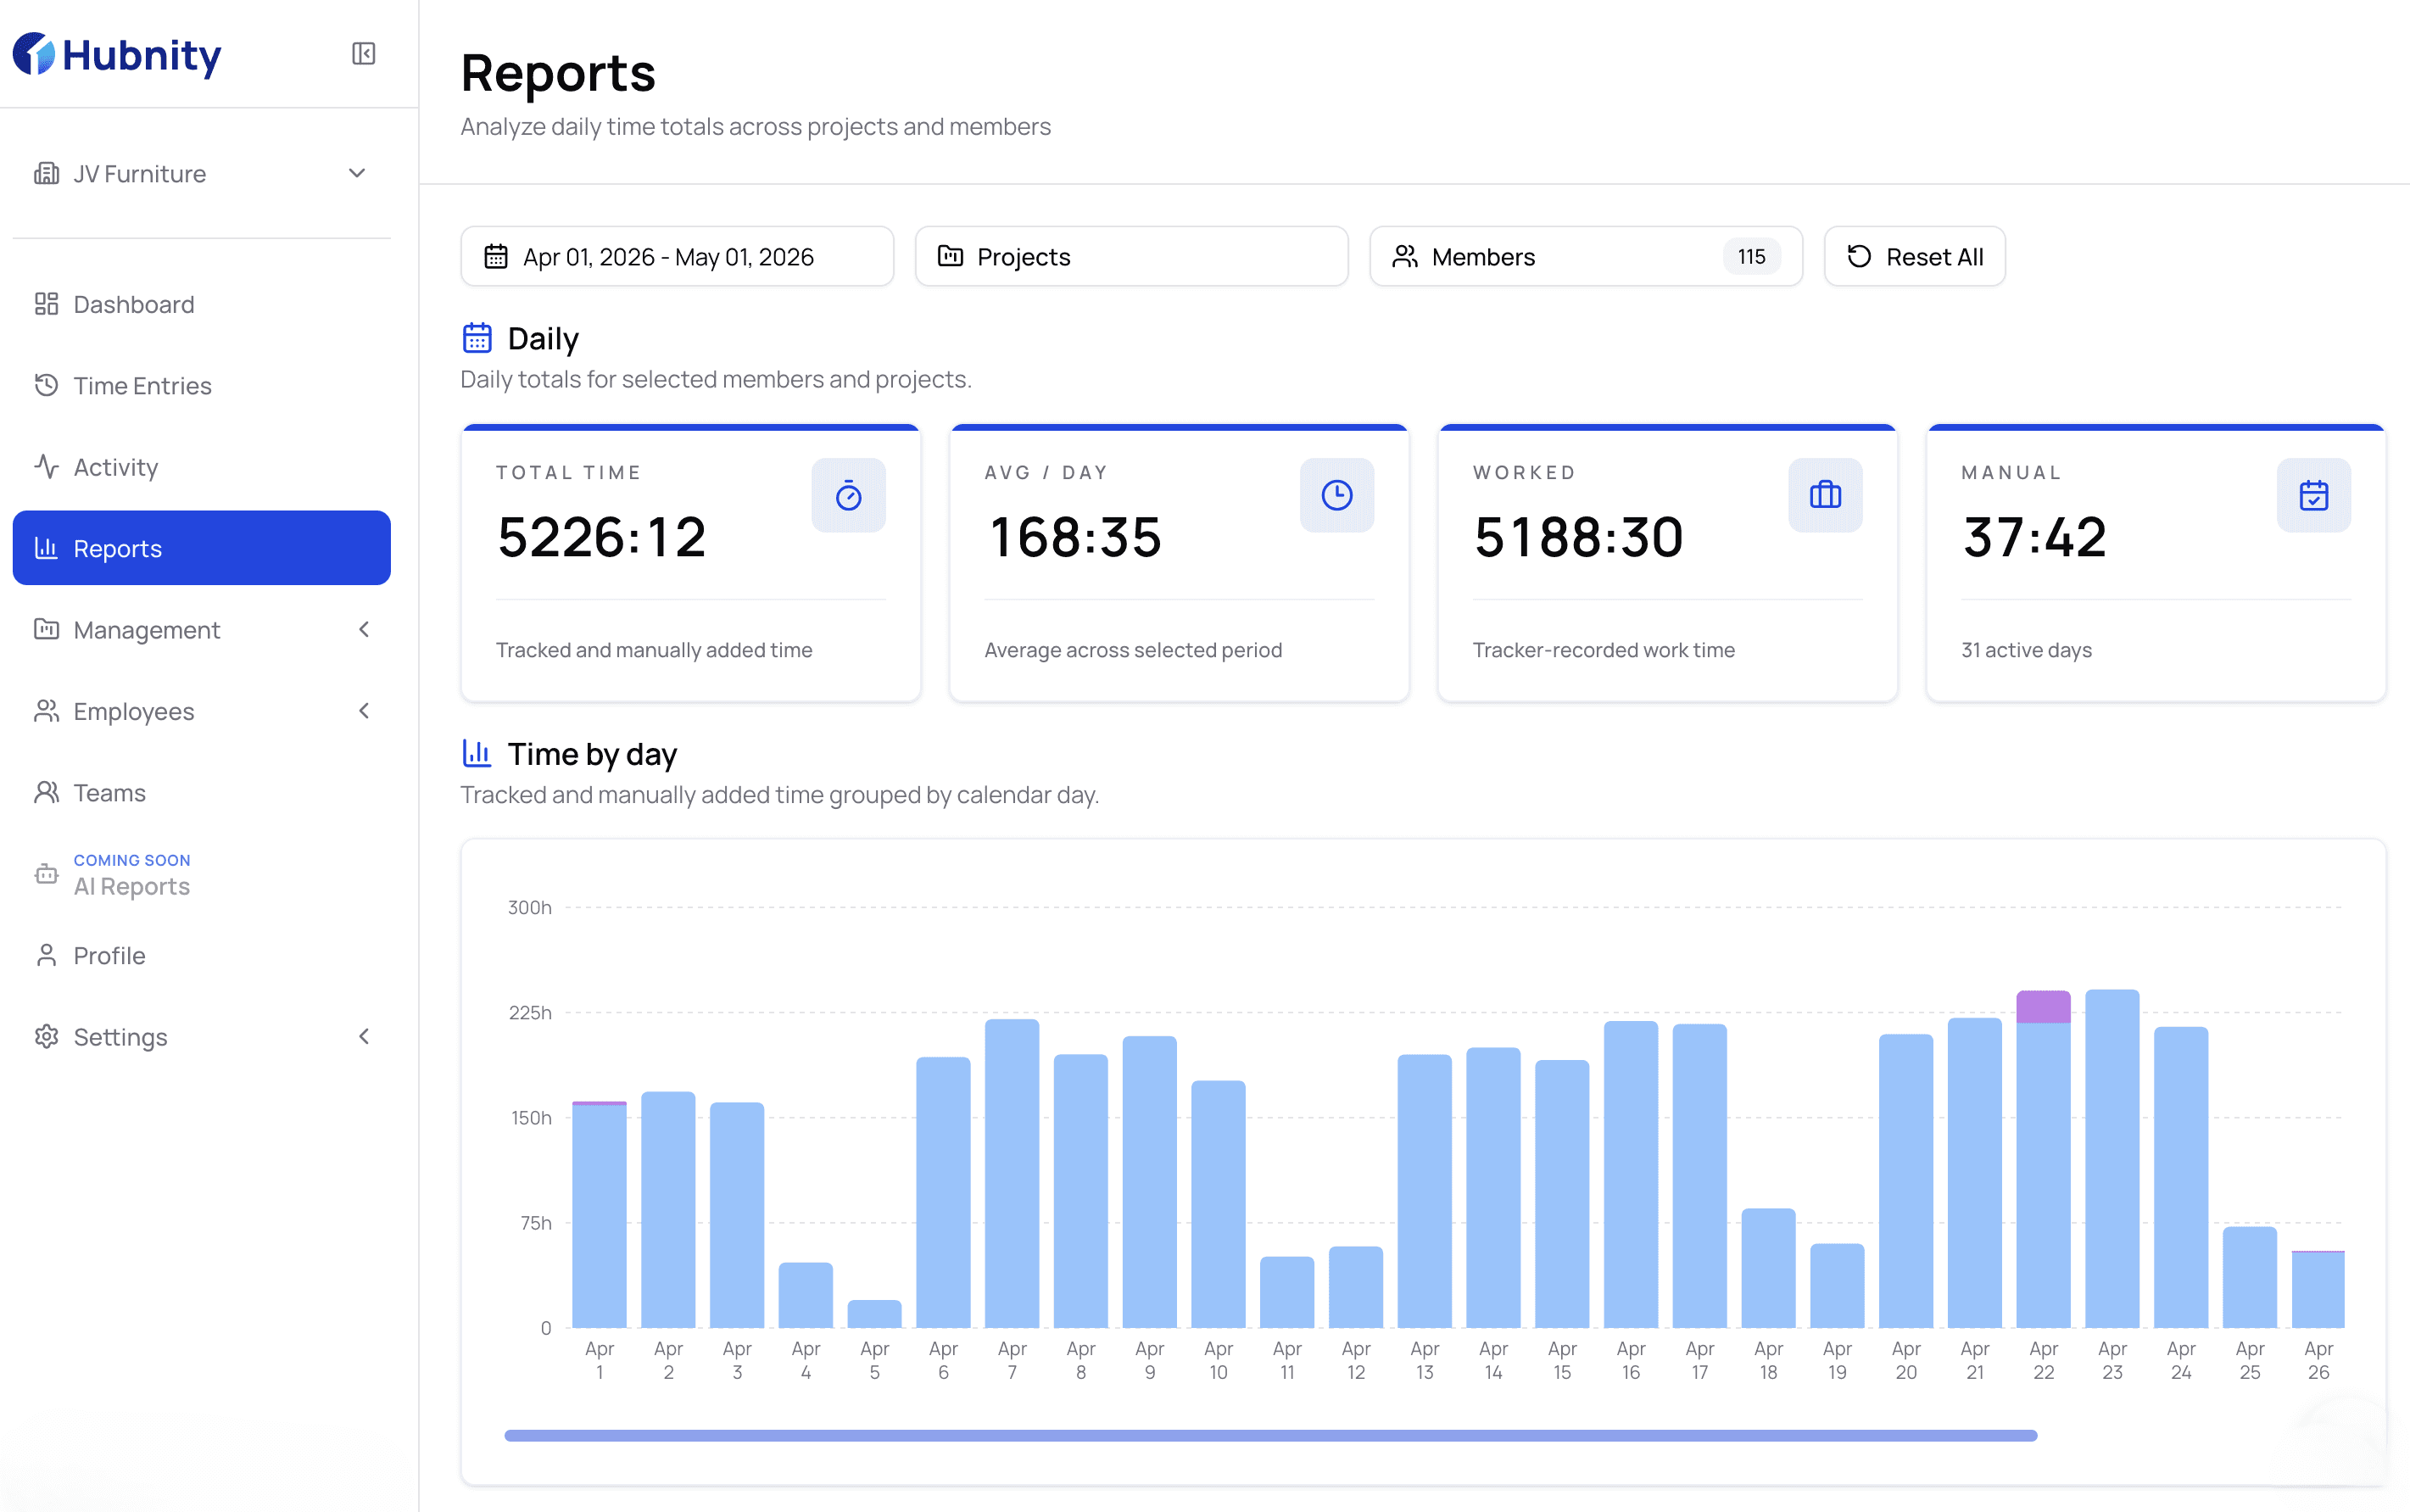This screenshot has width=2410, height=1512.
Task: Click the calendar icon in date range filter
Action: (x=496, y=257)
